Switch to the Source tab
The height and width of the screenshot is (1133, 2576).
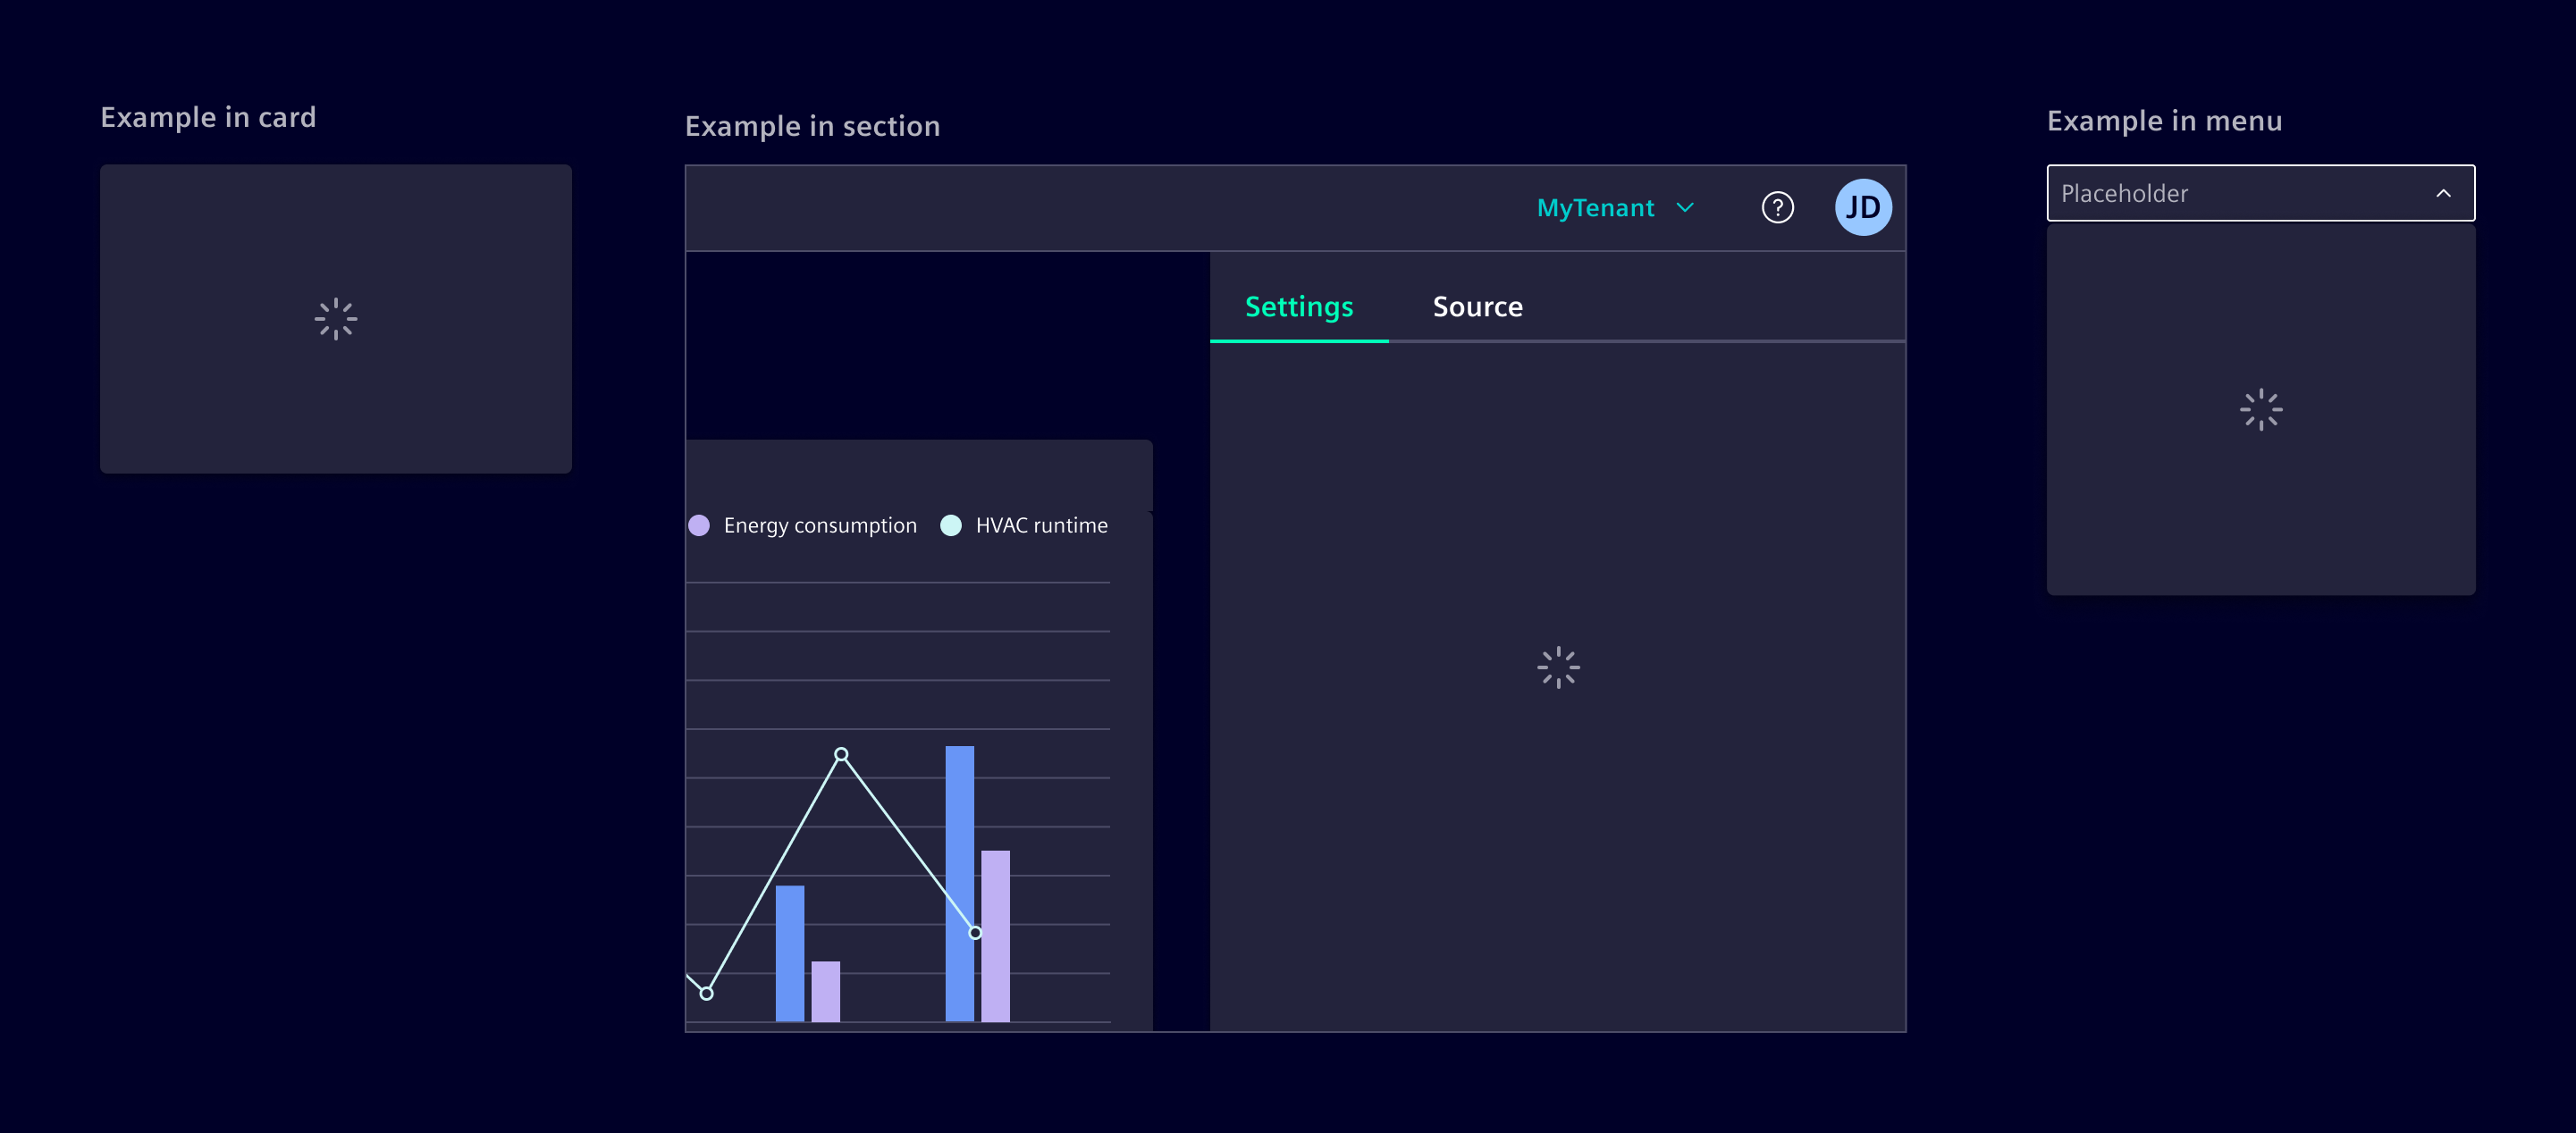point(1477,306)
